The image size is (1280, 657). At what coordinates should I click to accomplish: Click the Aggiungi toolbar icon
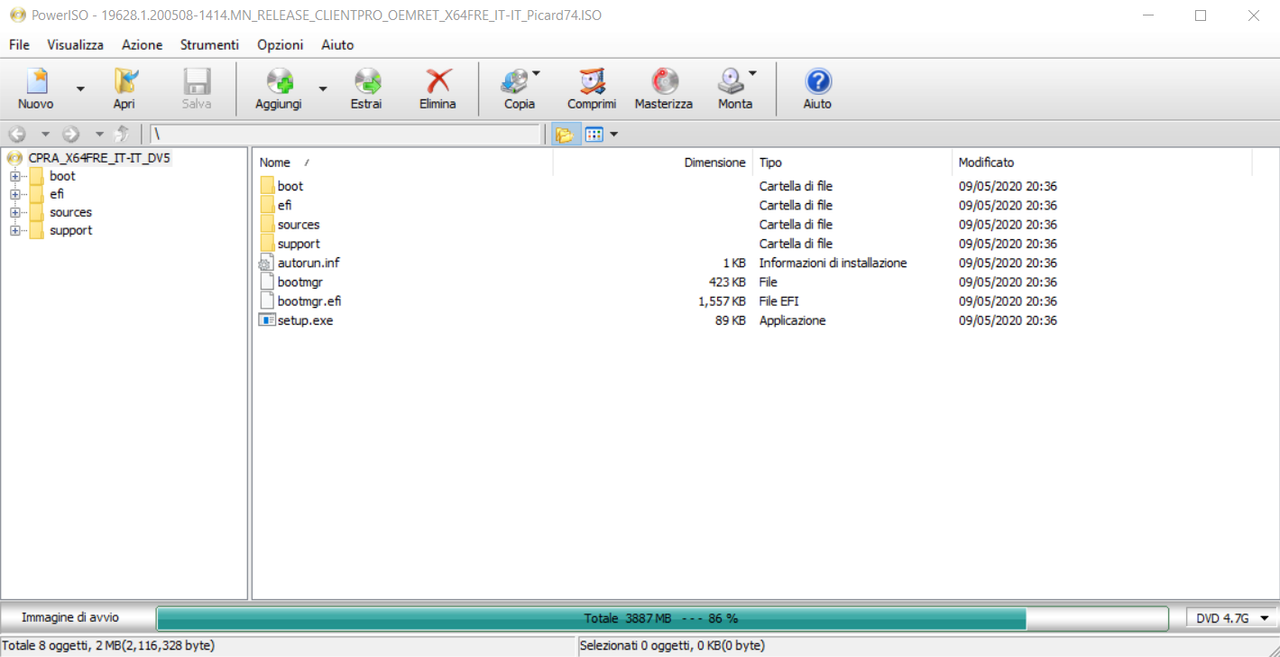pos(279,82)
